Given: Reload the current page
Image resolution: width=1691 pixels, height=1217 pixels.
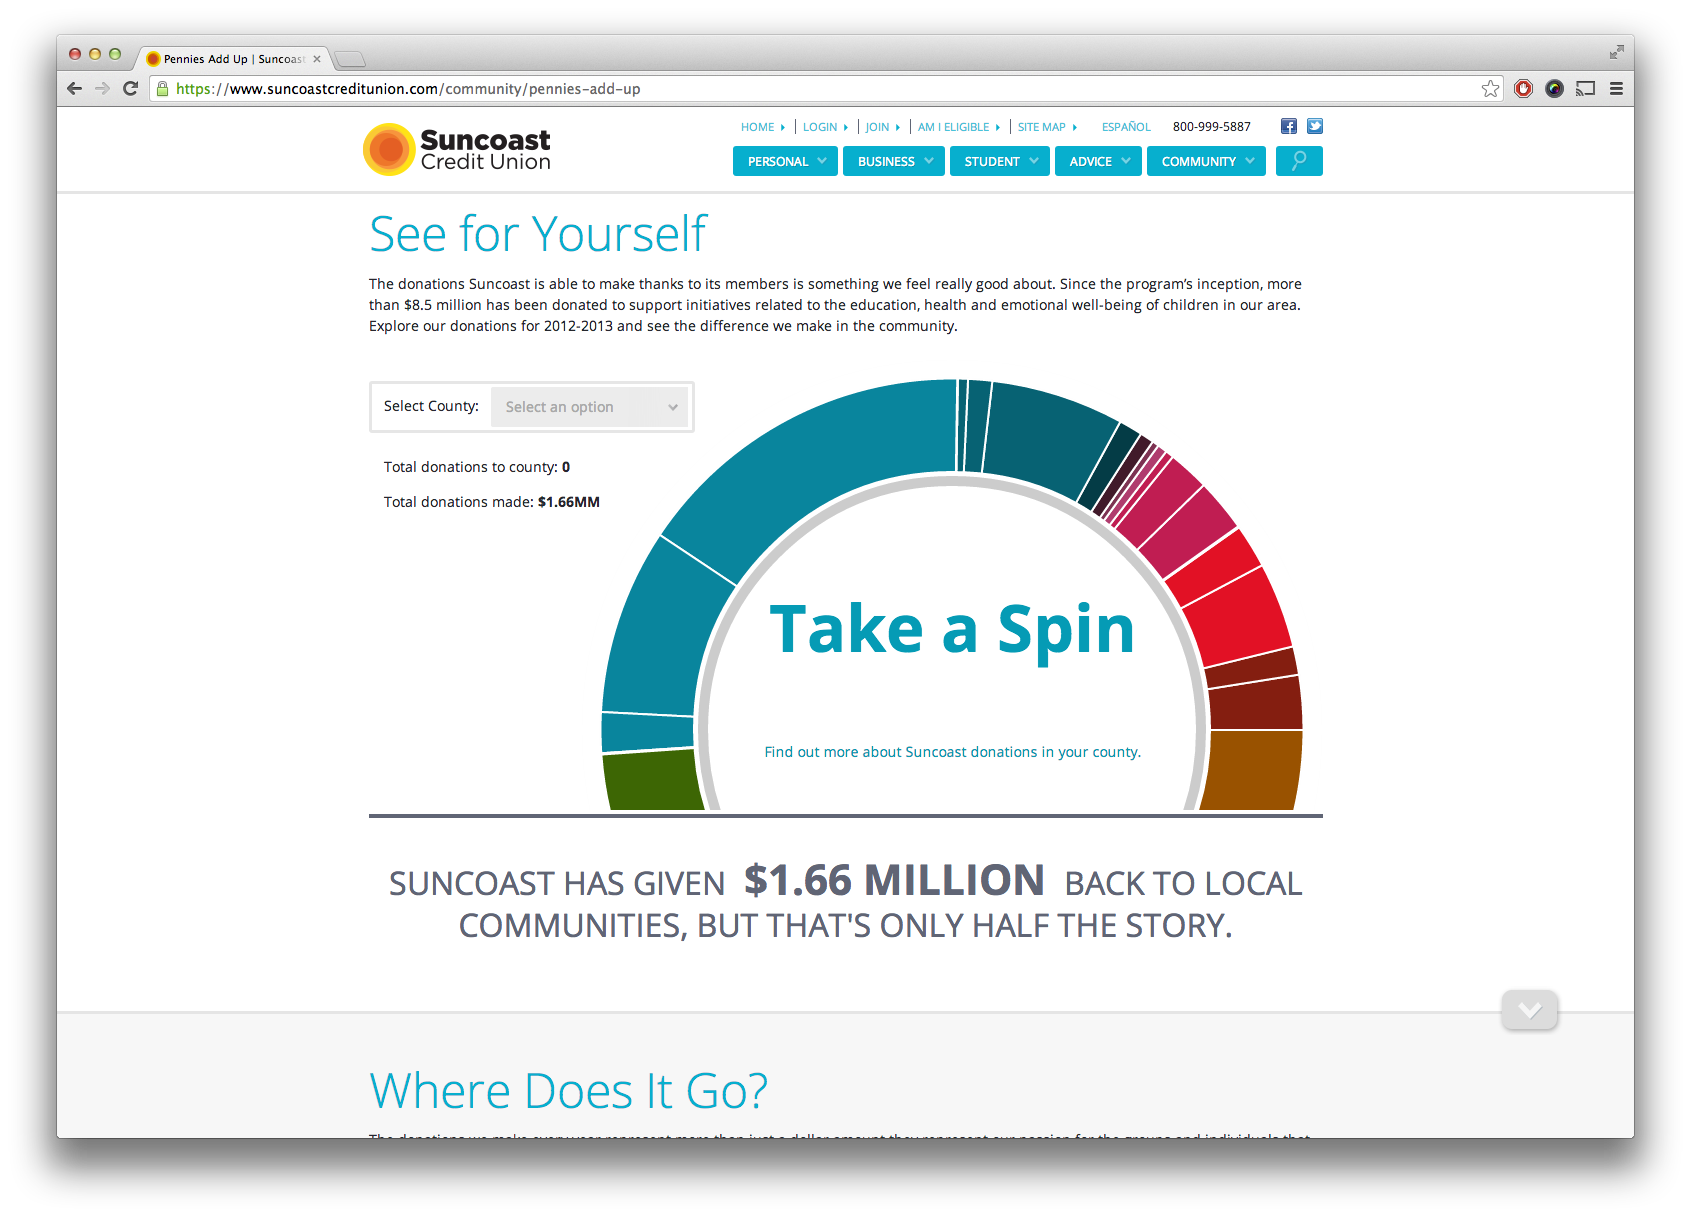Looking at the screenshot, I should pyautogui.click(x=131, y=88).
